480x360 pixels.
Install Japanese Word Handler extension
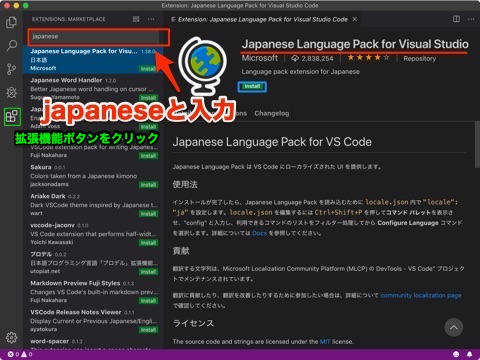148,98
